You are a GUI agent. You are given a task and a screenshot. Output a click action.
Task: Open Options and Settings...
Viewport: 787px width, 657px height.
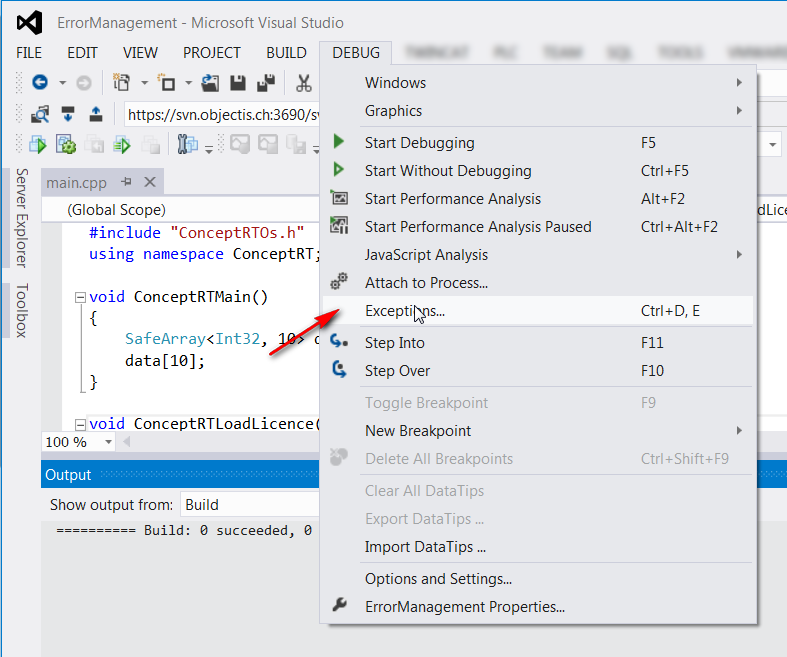[x=538, y=579]
